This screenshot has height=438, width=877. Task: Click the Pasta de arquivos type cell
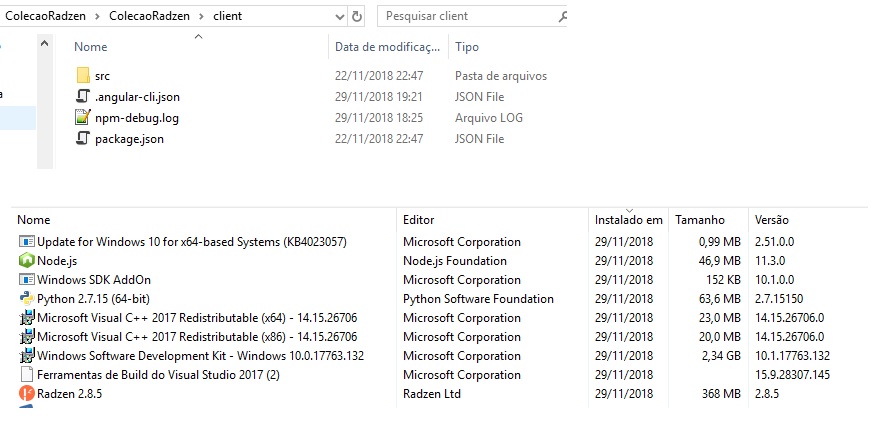click(501, 76)
